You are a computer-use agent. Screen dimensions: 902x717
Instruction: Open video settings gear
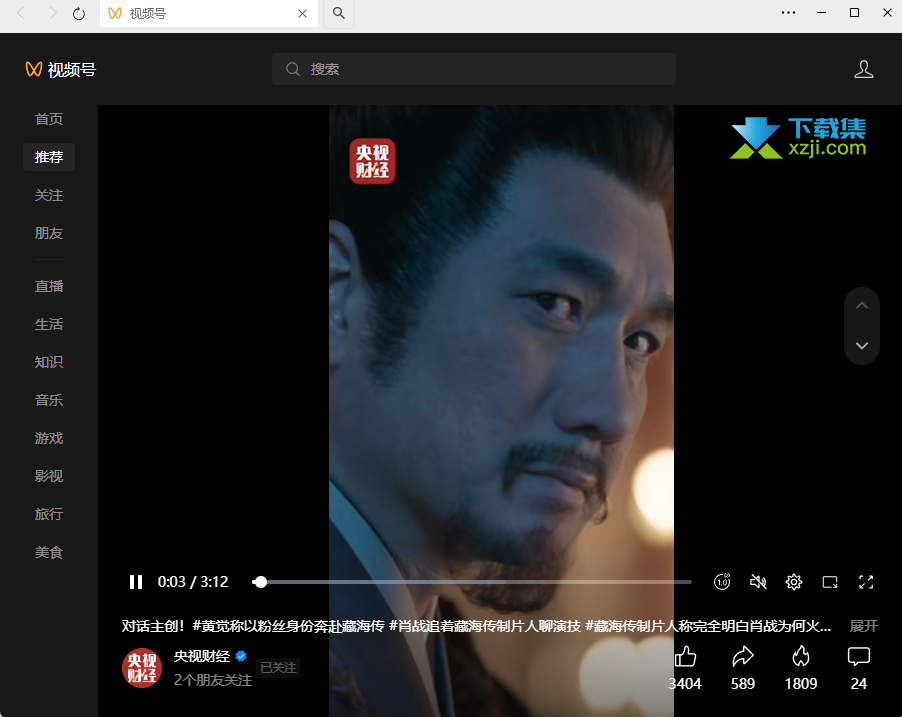coord(794,582)
